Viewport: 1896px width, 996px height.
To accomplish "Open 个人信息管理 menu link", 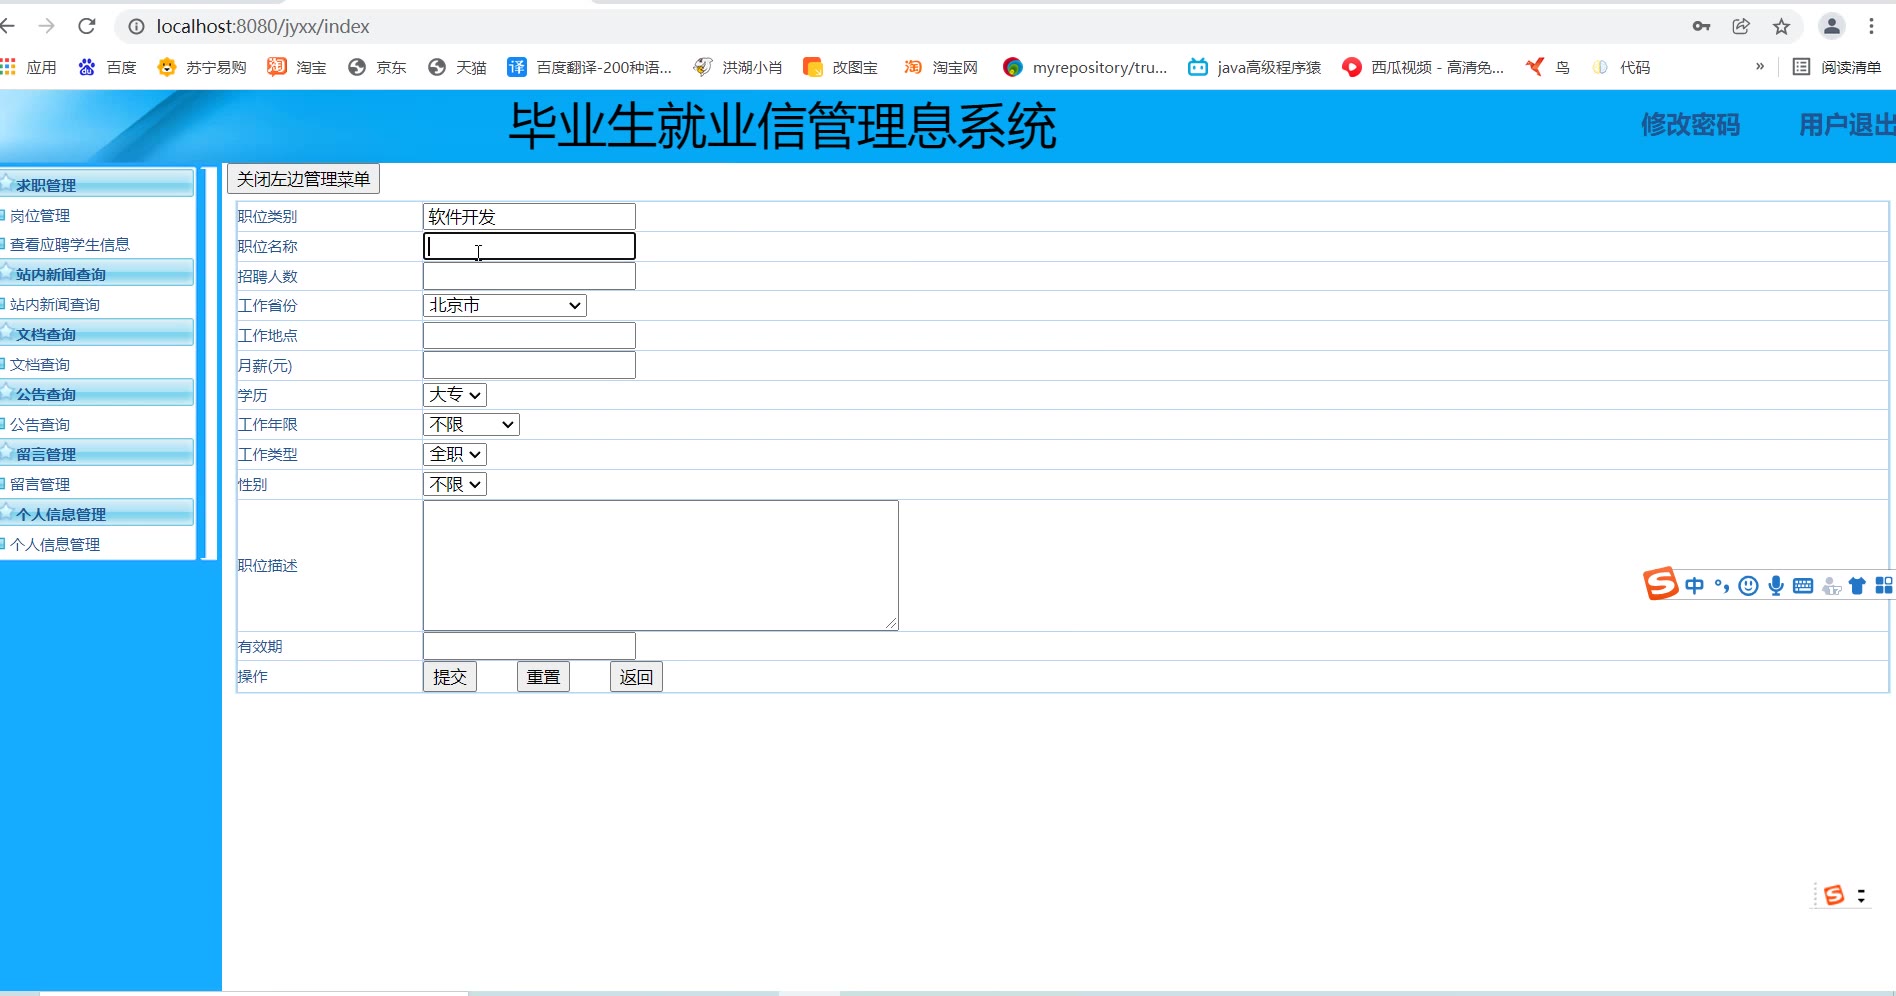I will coord(55,545).
